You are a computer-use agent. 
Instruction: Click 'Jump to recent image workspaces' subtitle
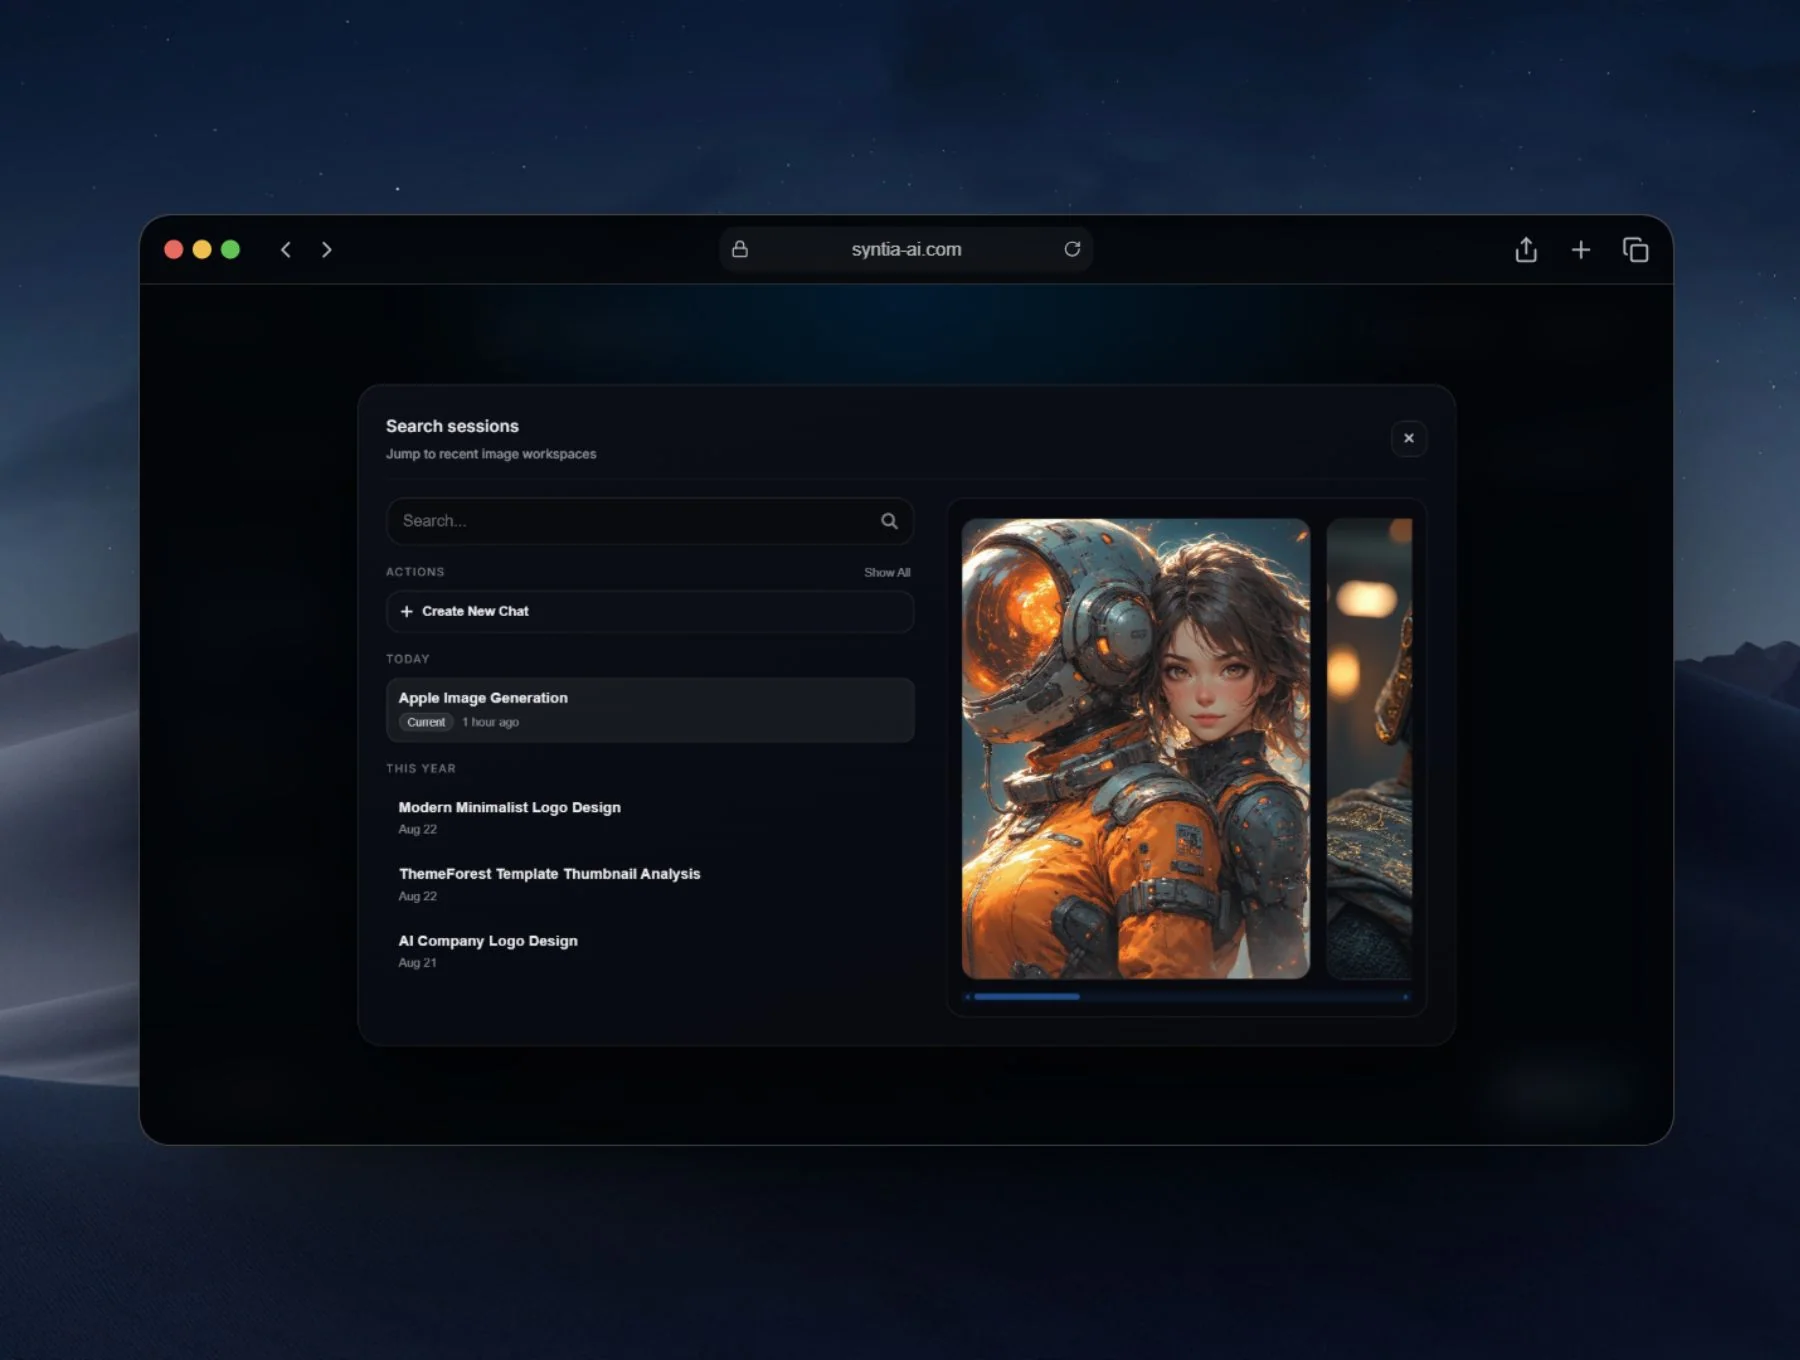click(x=491, y=454)
